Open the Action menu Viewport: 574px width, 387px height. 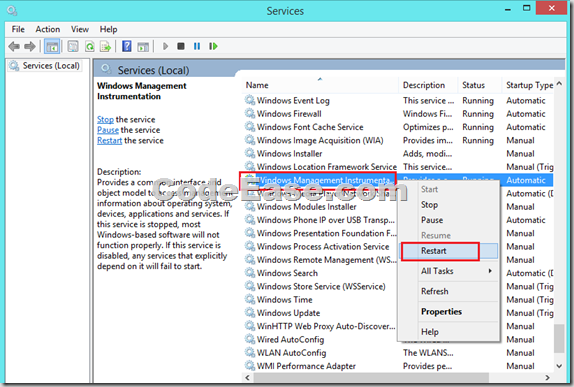point(48,29)
